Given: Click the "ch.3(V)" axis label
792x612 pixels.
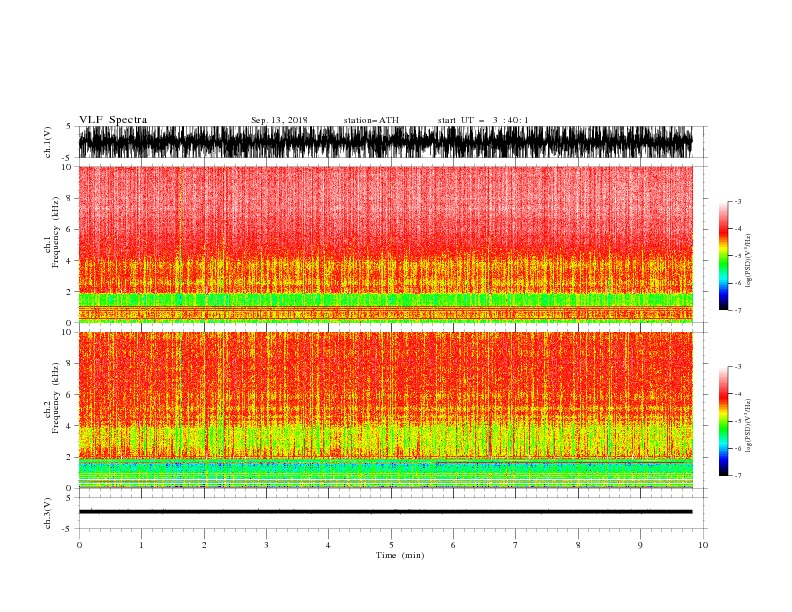Looking at the screenshot, I should 48,513.
